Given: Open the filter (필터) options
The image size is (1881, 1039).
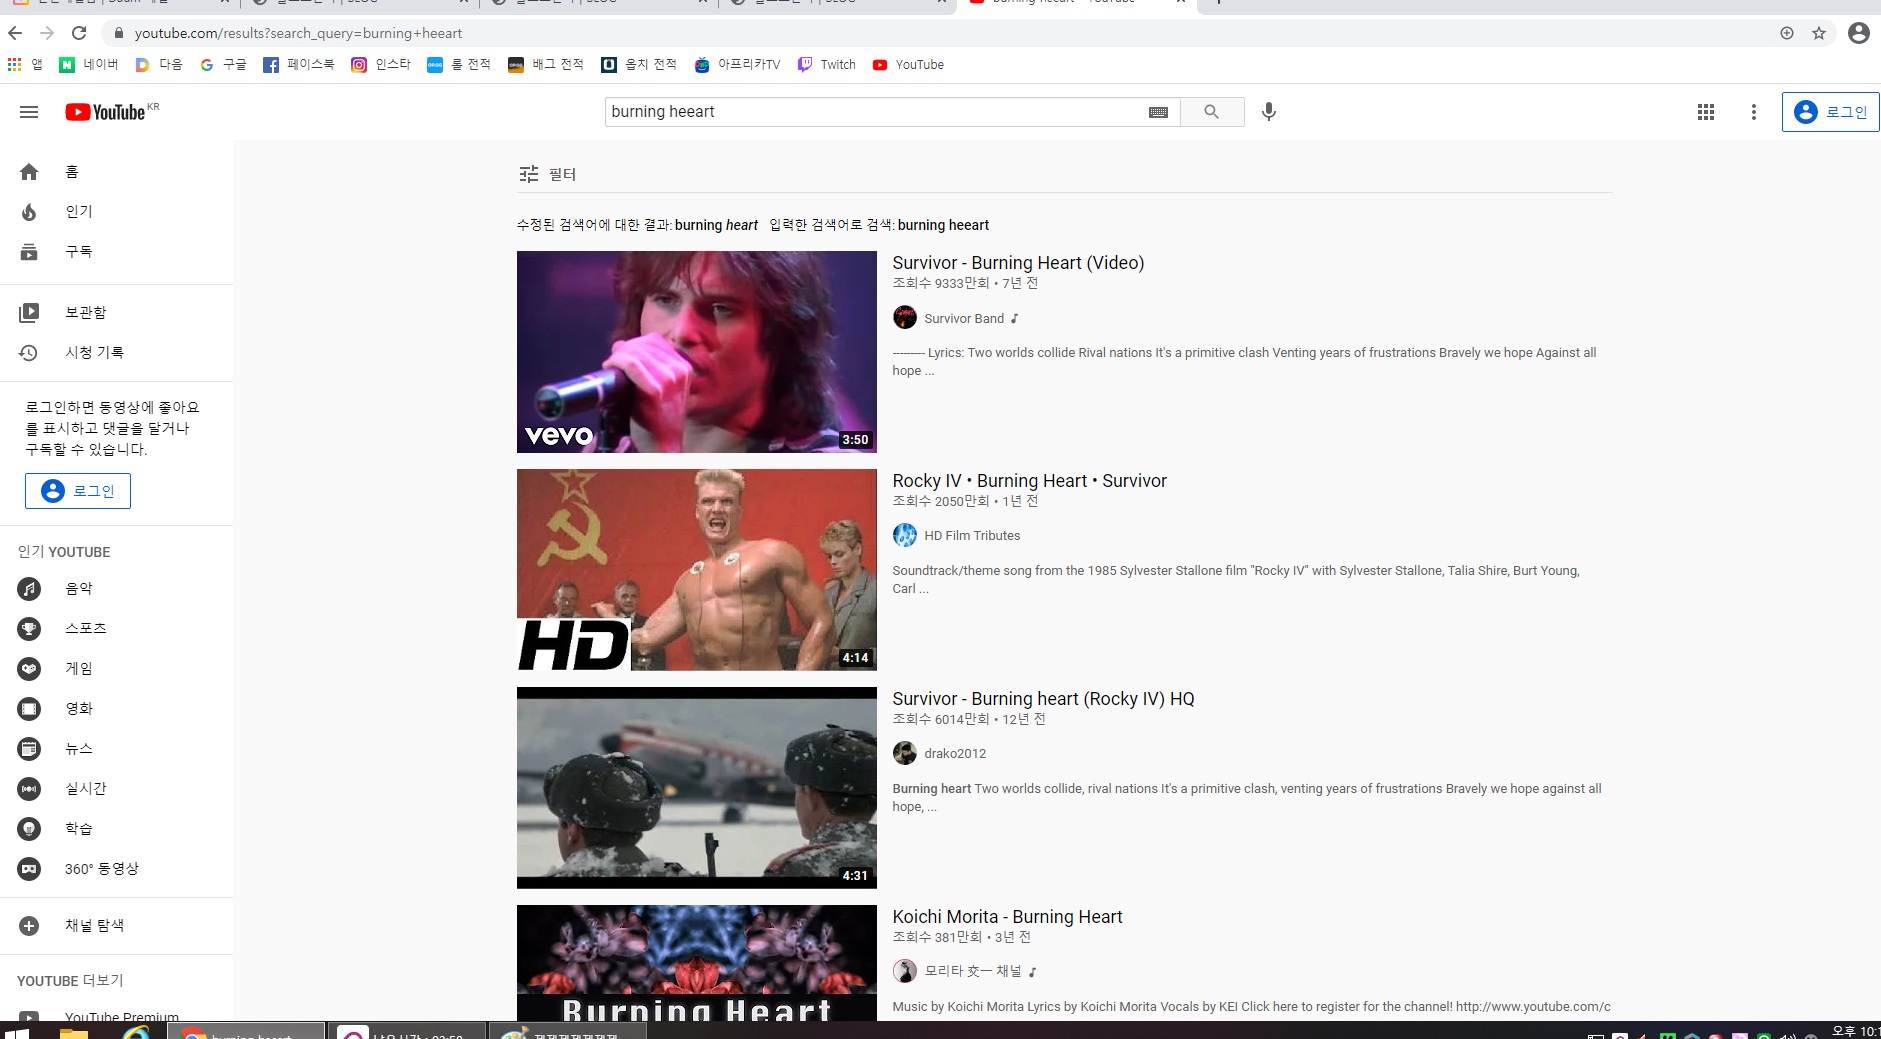Looking at the screenshot, I should 547,174.
